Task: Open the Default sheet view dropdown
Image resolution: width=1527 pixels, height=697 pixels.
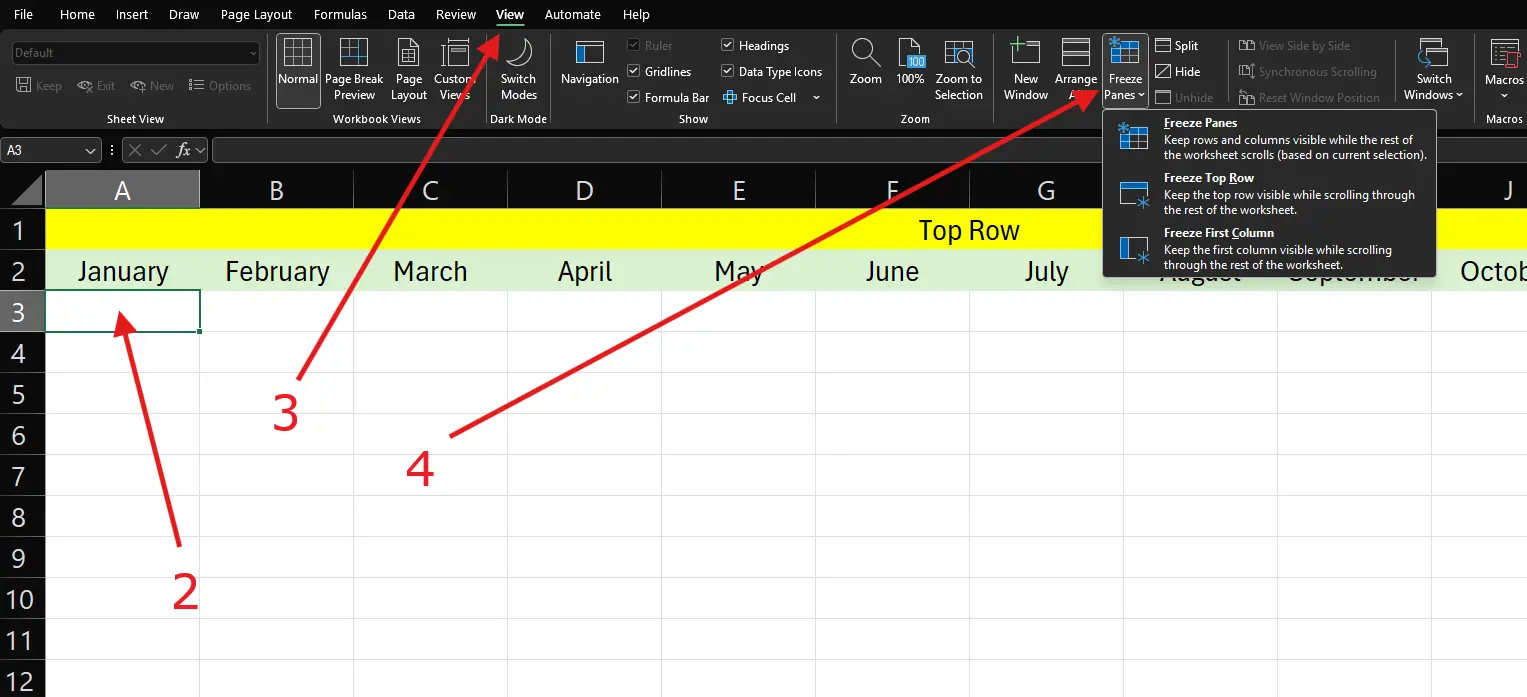Action: point(135,52)
